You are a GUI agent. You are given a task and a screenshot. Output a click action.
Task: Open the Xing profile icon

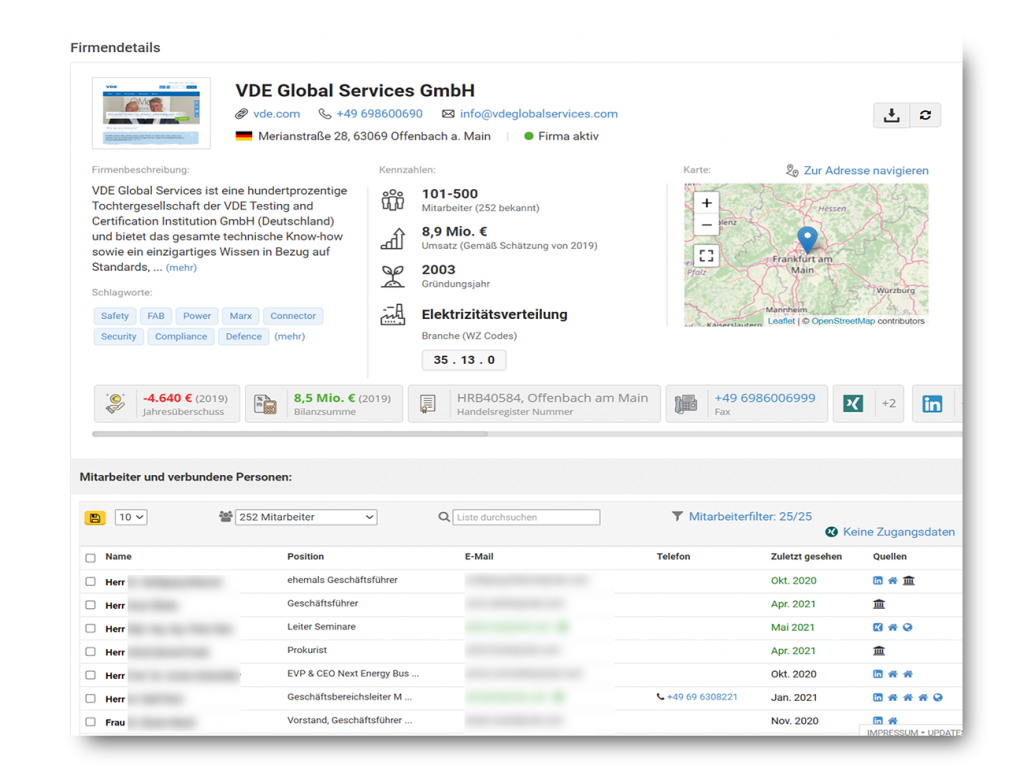point(853,404)
